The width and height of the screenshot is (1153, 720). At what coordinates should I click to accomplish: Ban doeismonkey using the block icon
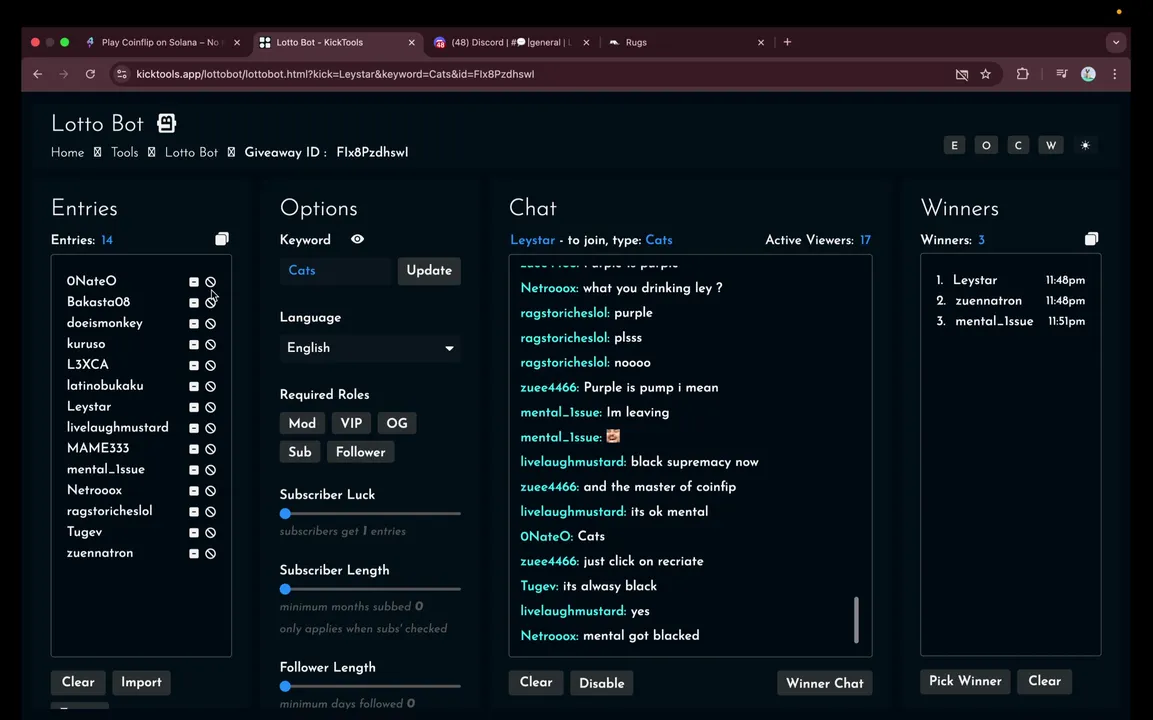pyautogui.click(x=210, y=324)
